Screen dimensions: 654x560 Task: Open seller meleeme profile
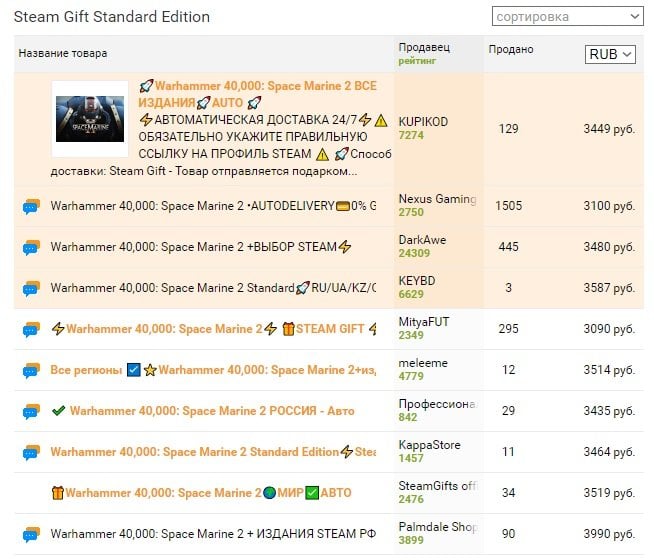423,363
